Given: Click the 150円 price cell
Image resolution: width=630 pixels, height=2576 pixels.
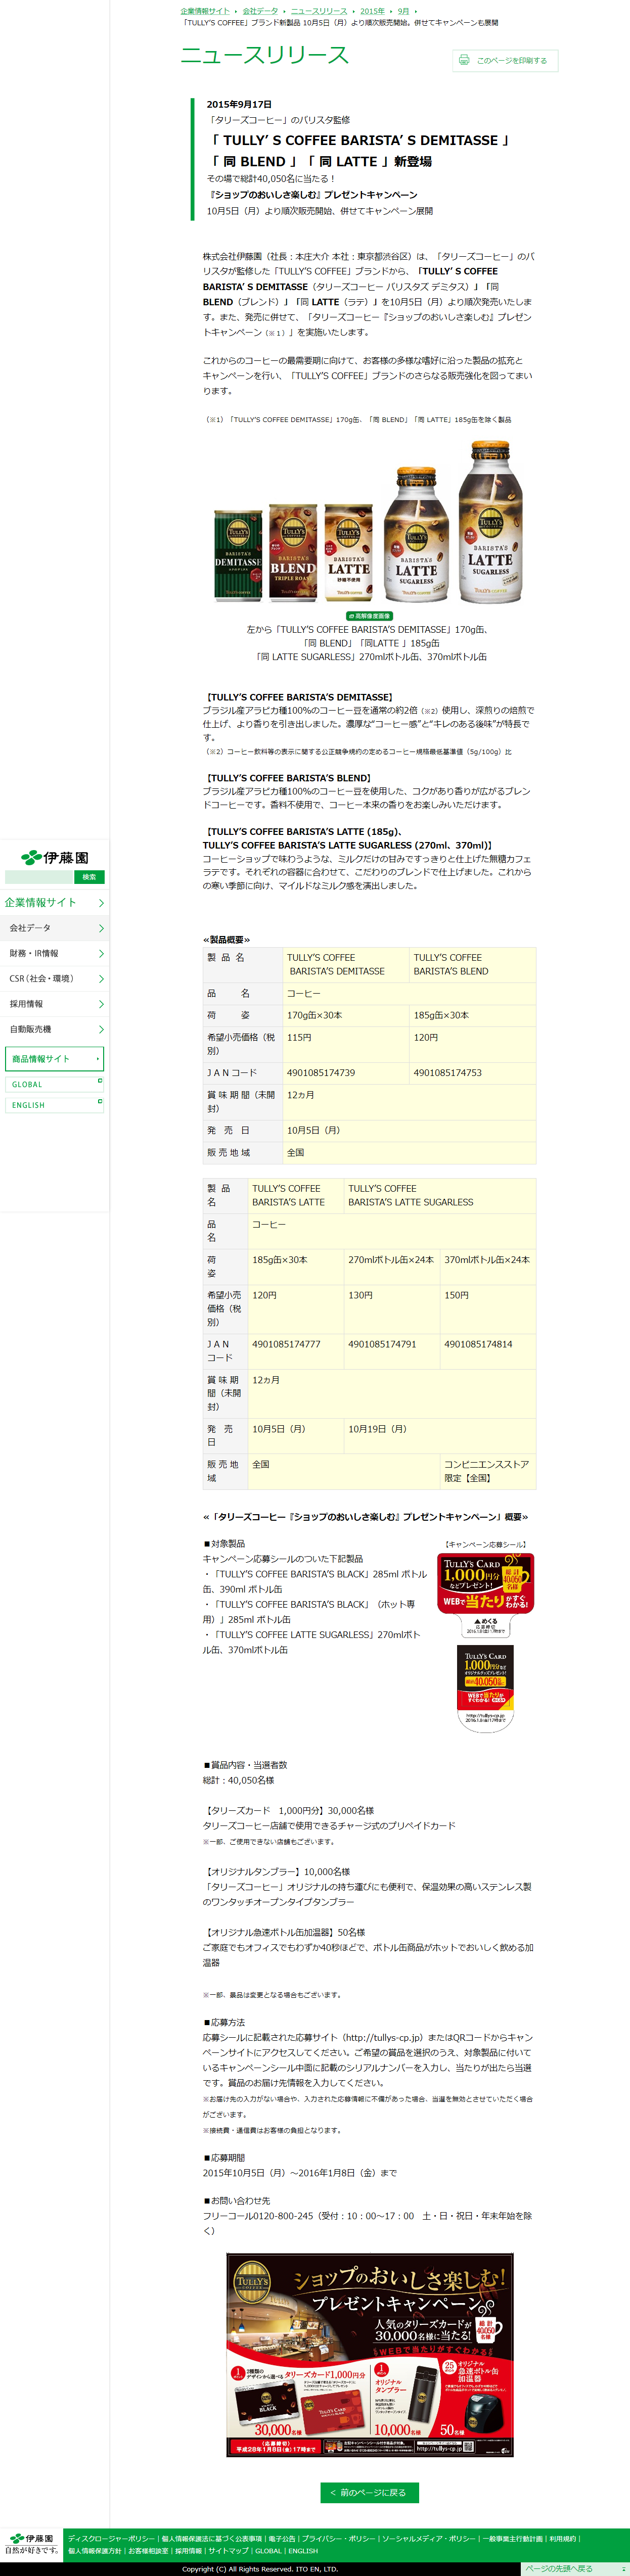Looking at the screenshot, I should (488, 1309).
